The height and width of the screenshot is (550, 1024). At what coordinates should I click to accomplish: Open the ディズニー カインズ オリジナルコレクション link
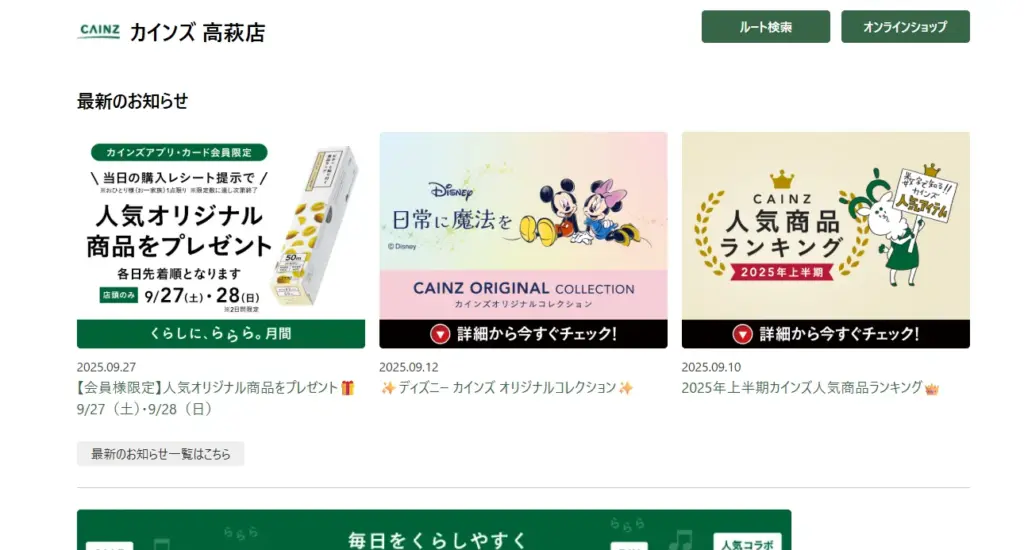coord(507,388)
